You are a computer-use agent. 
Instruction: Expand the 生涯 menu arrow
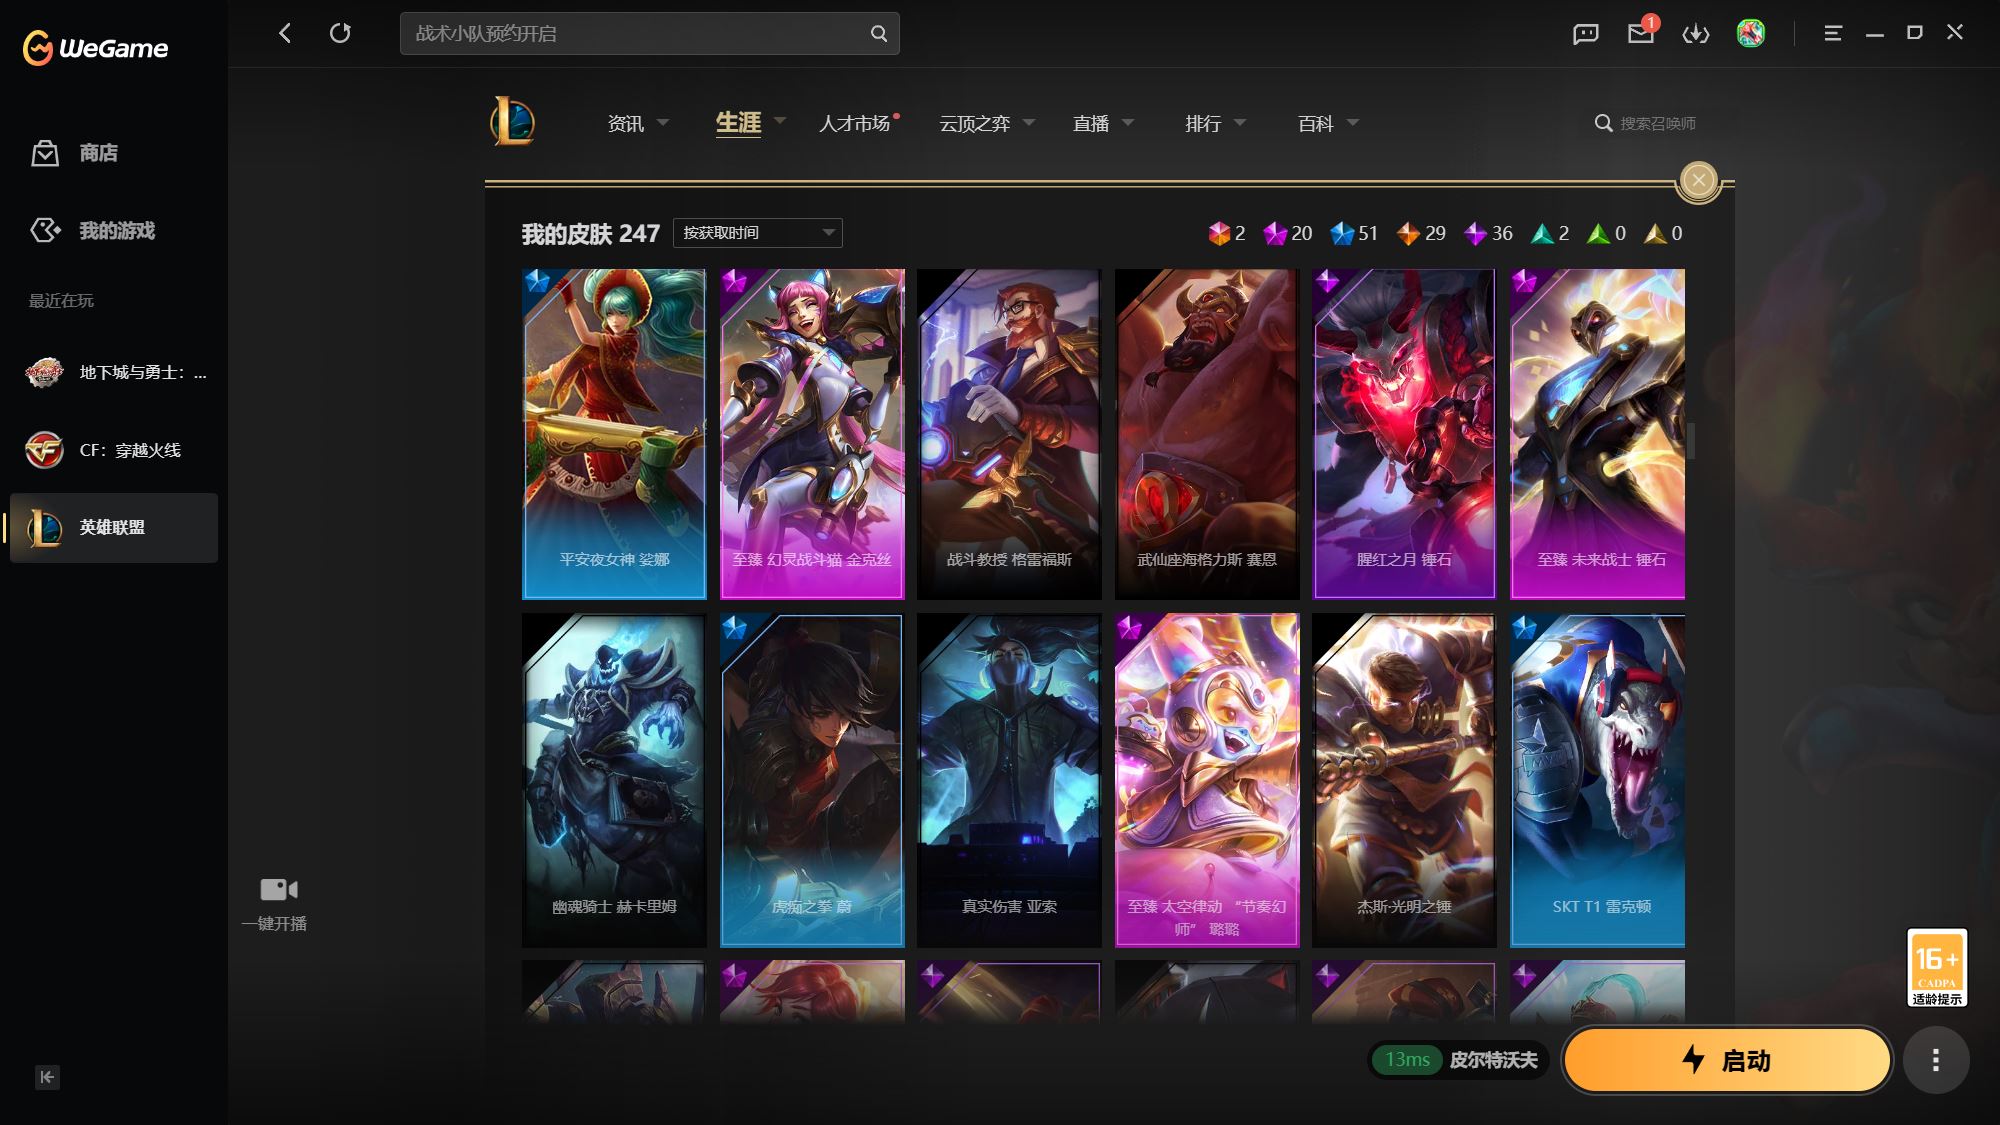point(780,121)
